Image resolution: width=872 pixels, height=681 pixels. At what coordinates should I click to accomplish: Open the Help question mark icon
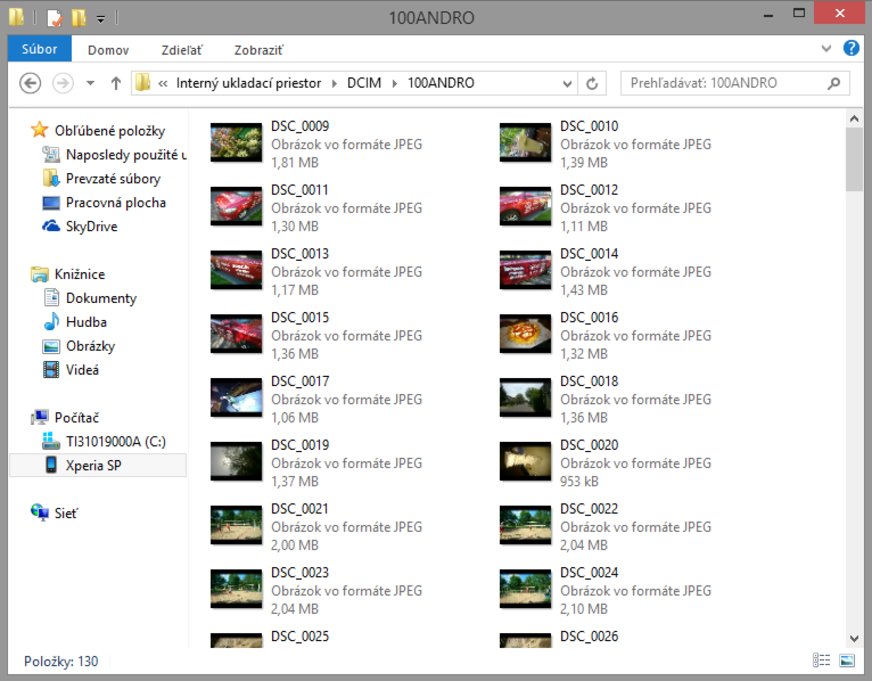click(851, 48)
